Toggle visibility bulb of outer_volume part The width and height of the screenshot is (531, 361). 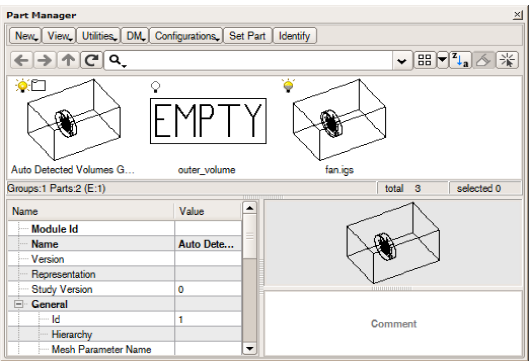click(155, 87)
